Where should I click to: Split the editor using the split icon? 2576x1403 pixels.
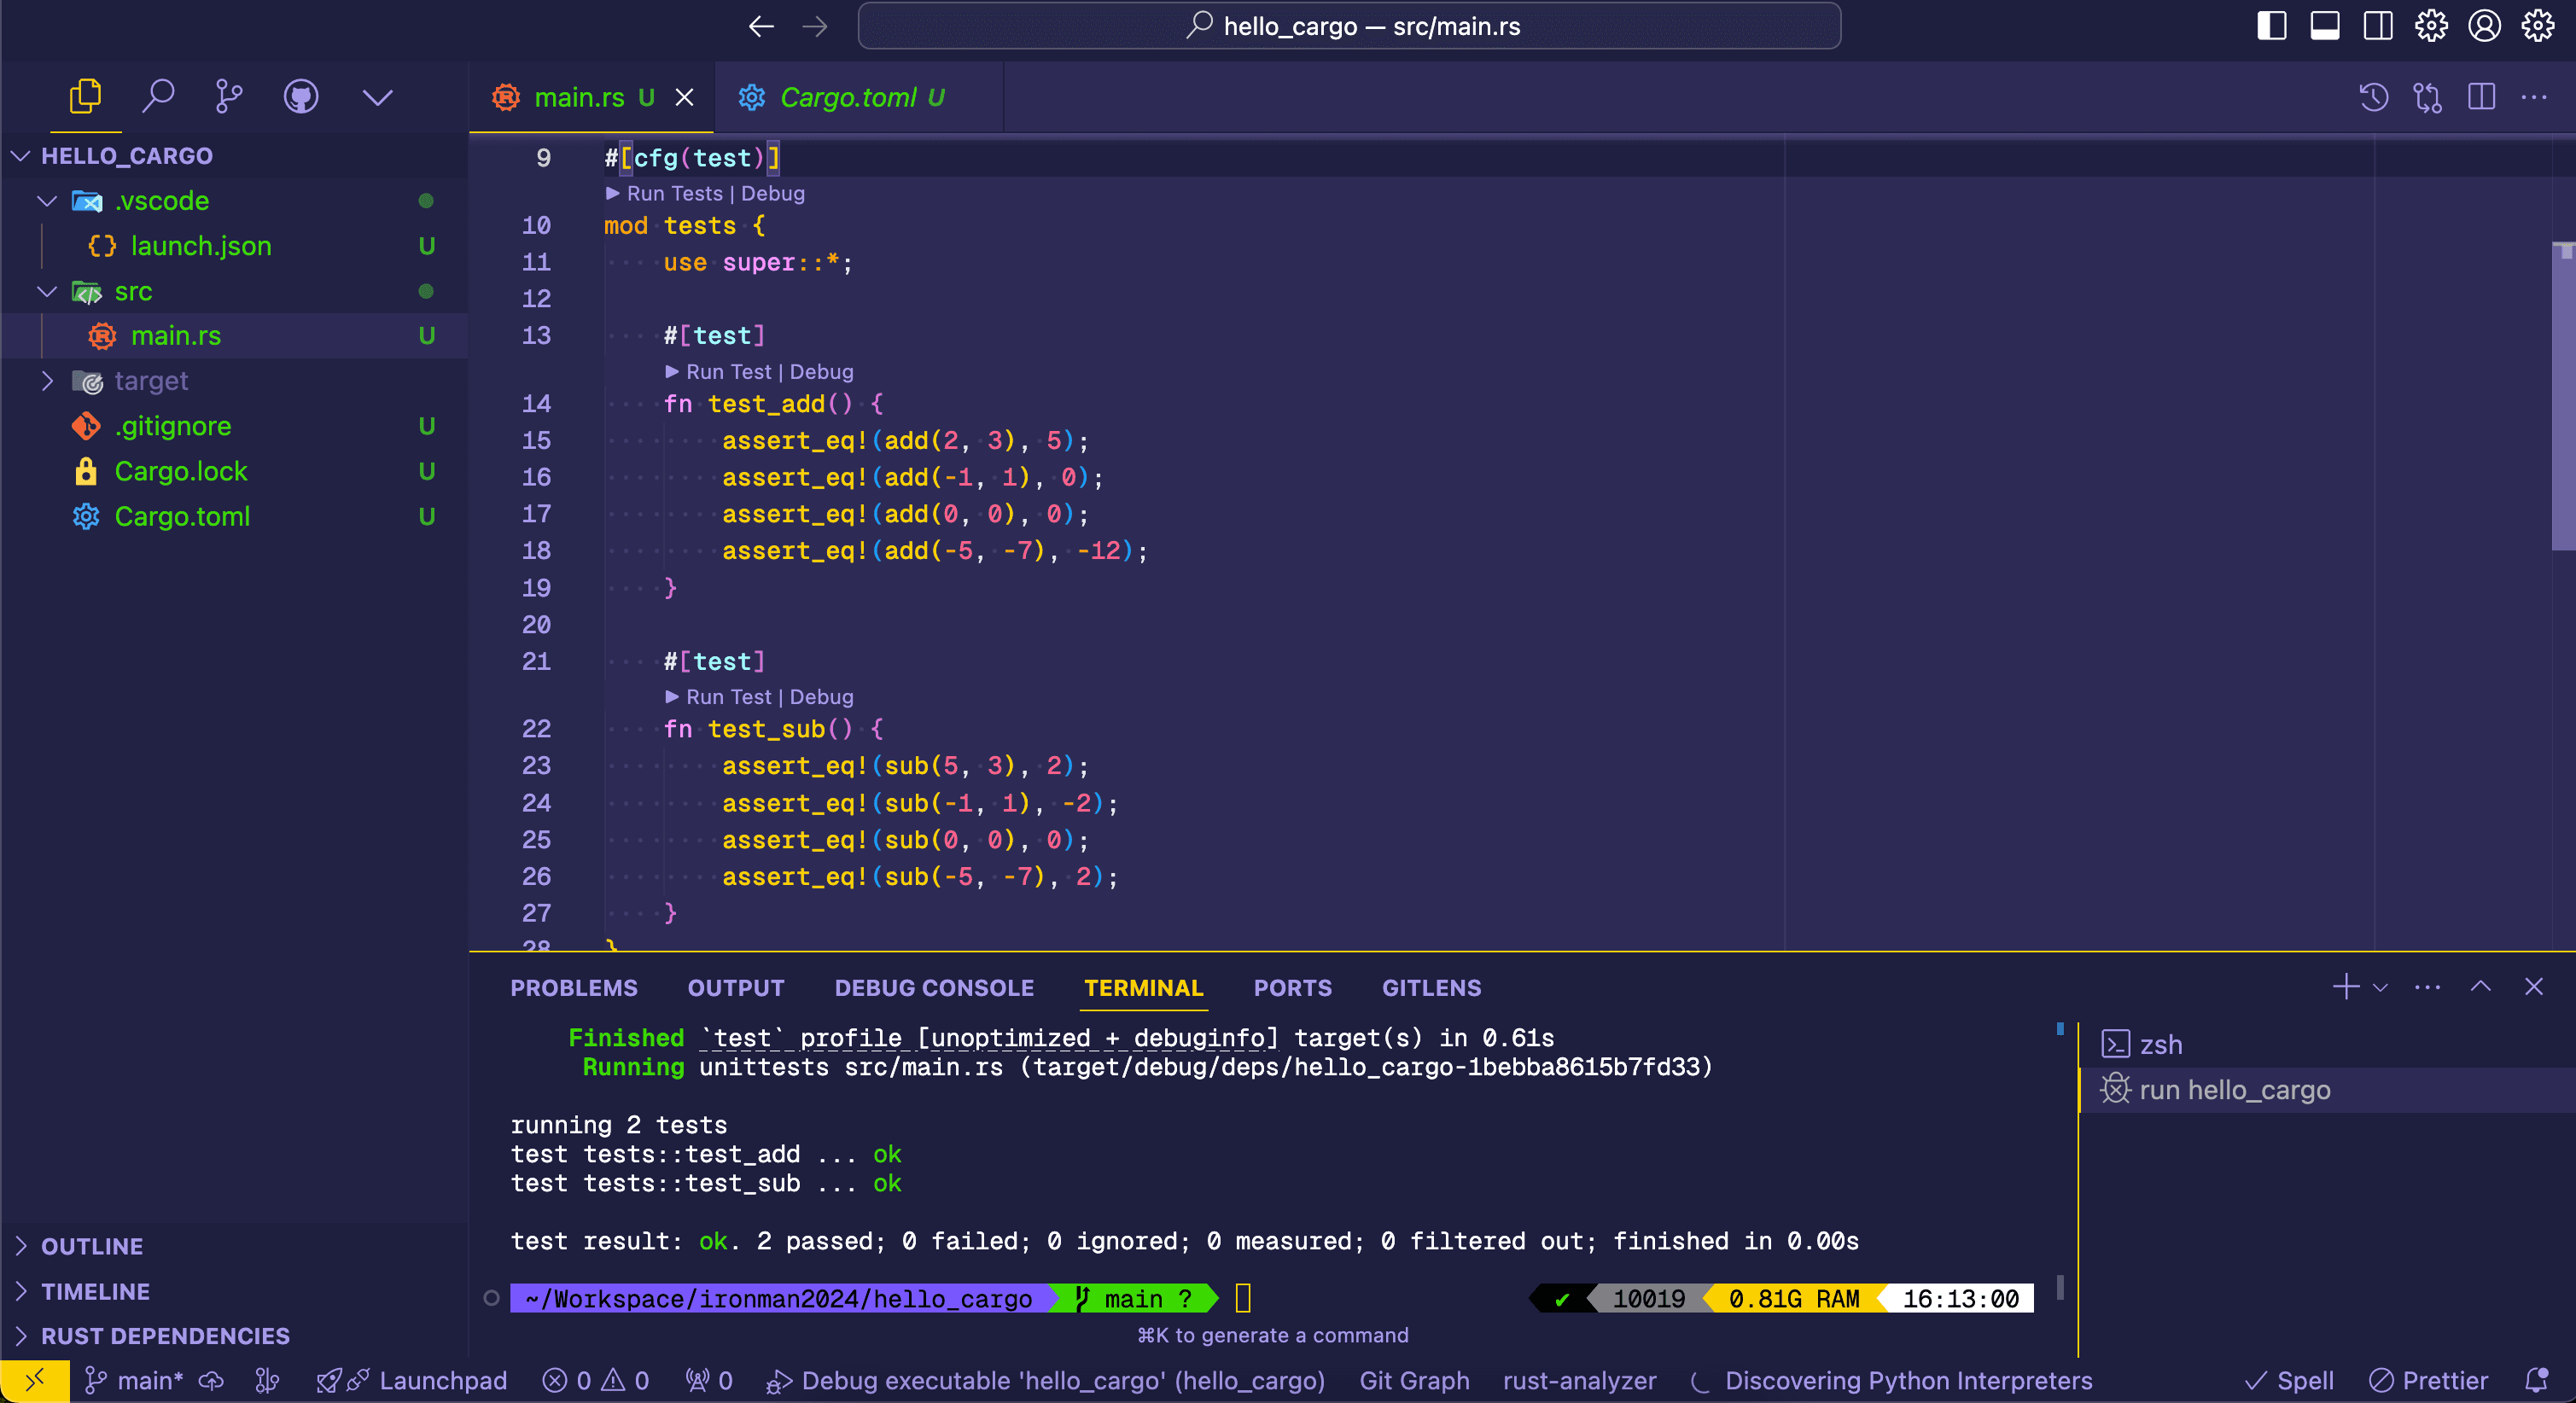coord(2481,97)
